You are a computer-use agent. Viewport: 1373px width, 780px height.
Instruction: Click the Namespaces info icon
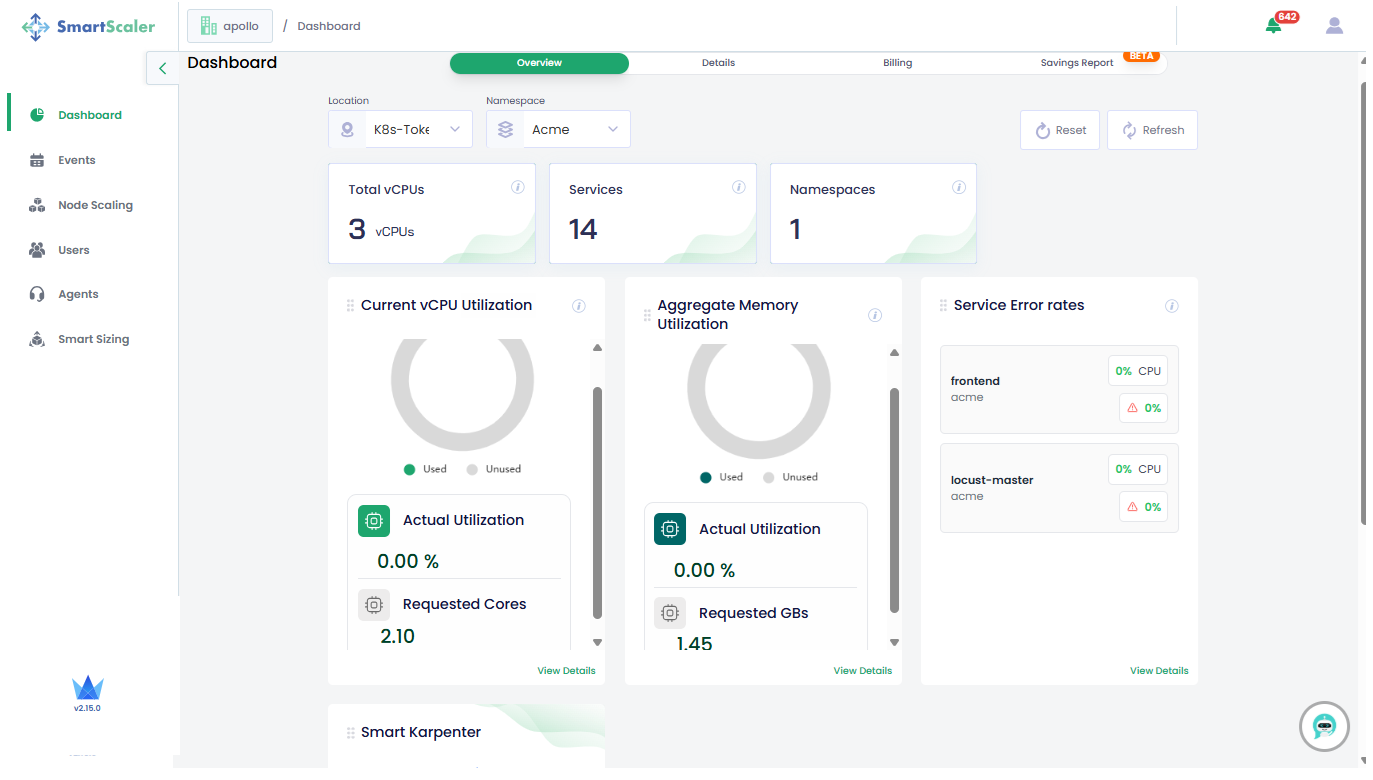[x=959, y=187]
